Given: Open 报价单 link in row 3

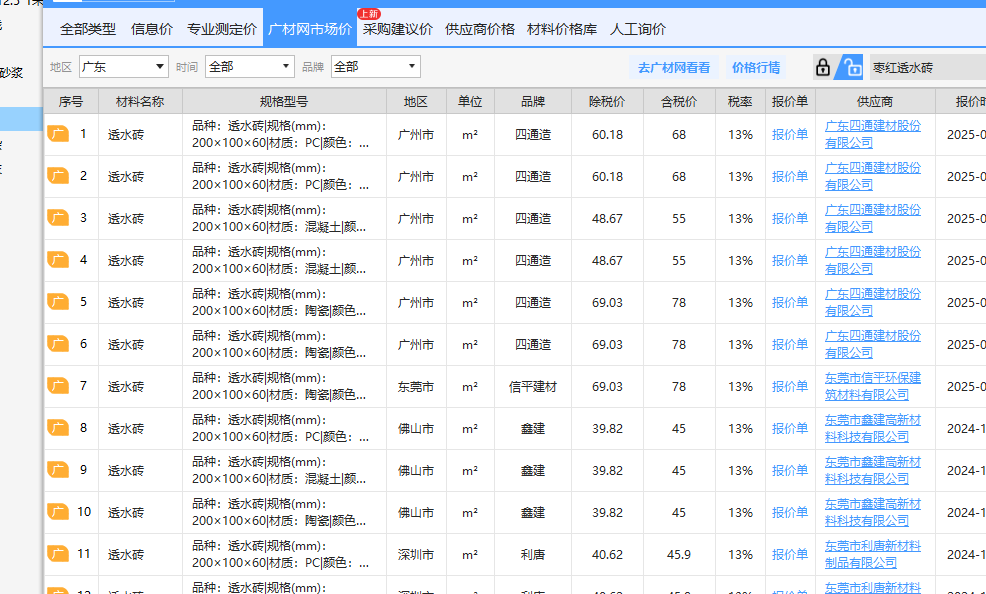Looking at the screenshot, I should pyautogui.click(x=790, y=218).
